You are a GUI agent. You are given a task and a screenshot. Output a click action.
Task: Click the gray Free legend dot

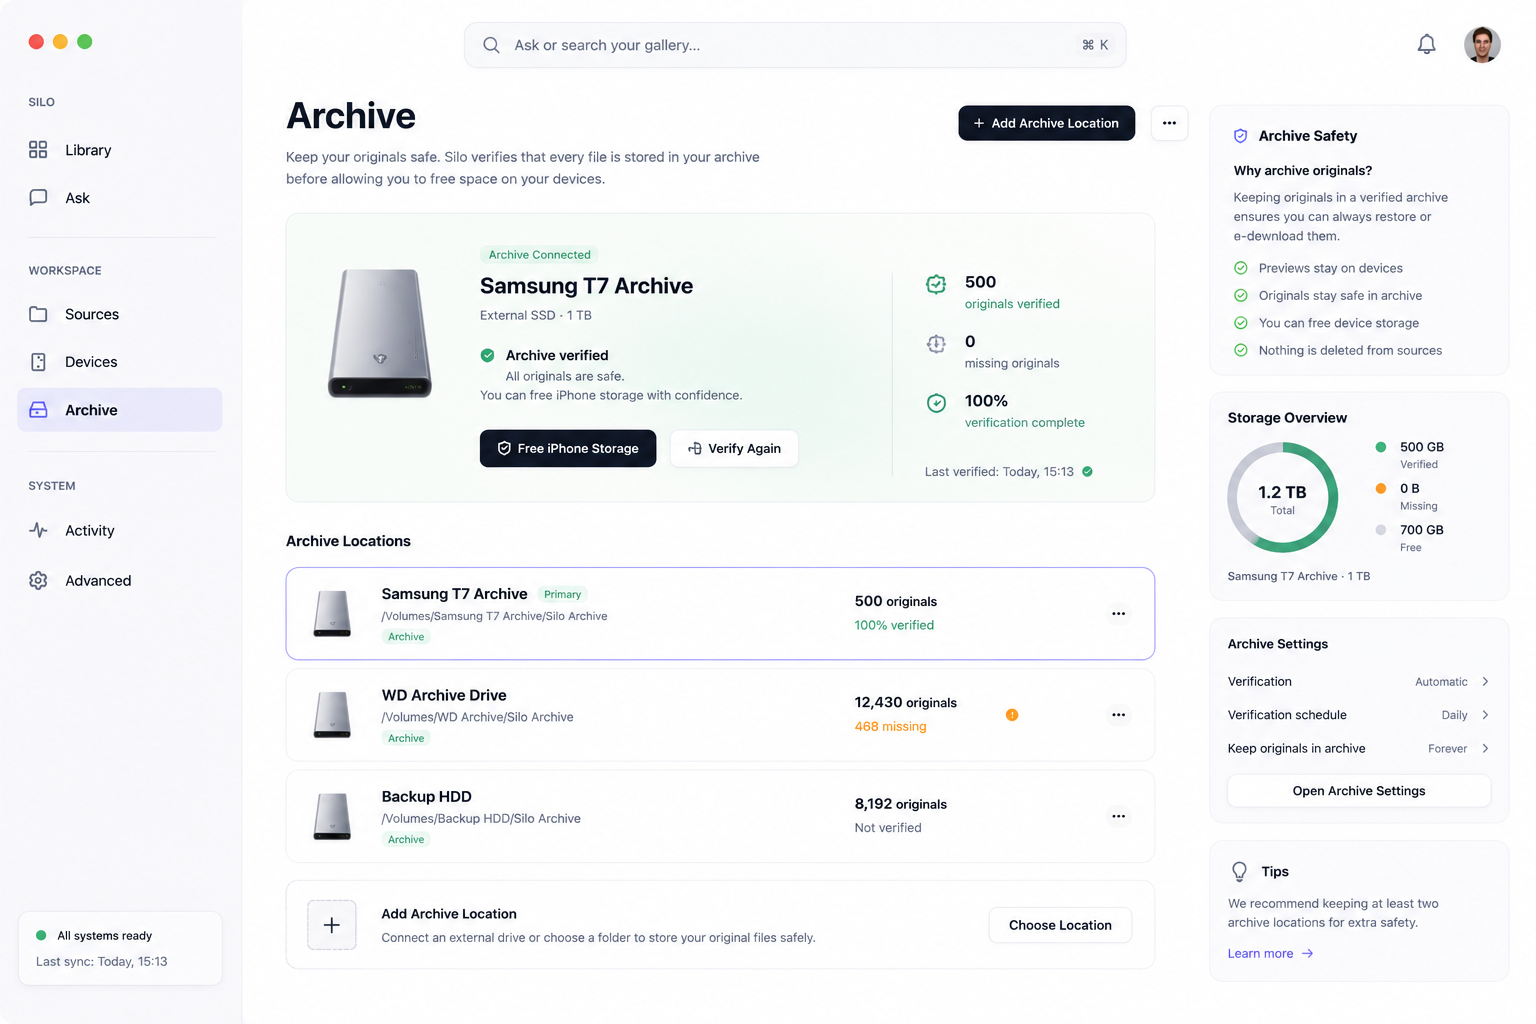pyautogui.click(x=1381, y=530)
